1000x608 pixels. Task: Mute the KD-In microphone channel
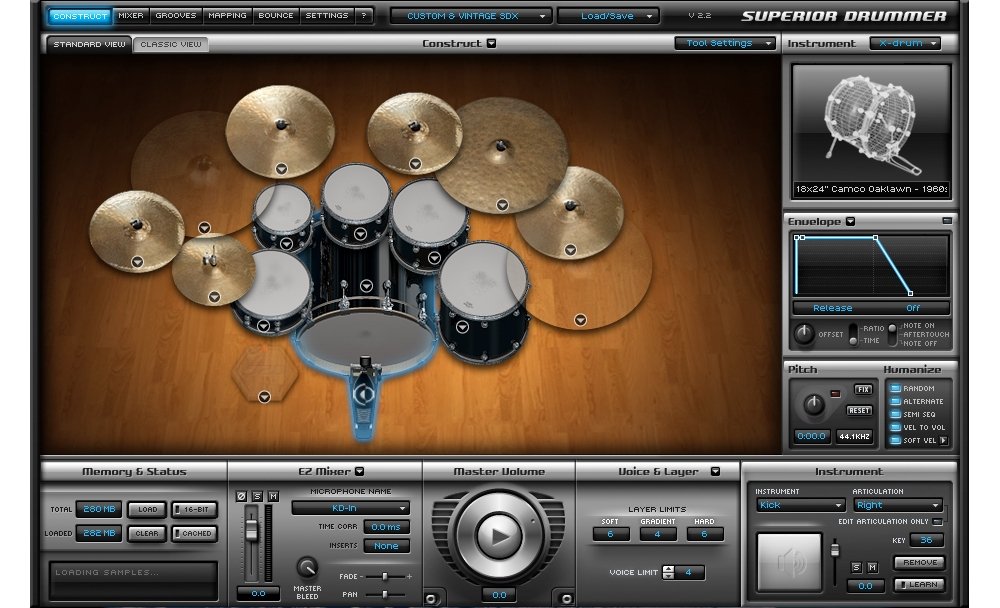coord(273,496)
